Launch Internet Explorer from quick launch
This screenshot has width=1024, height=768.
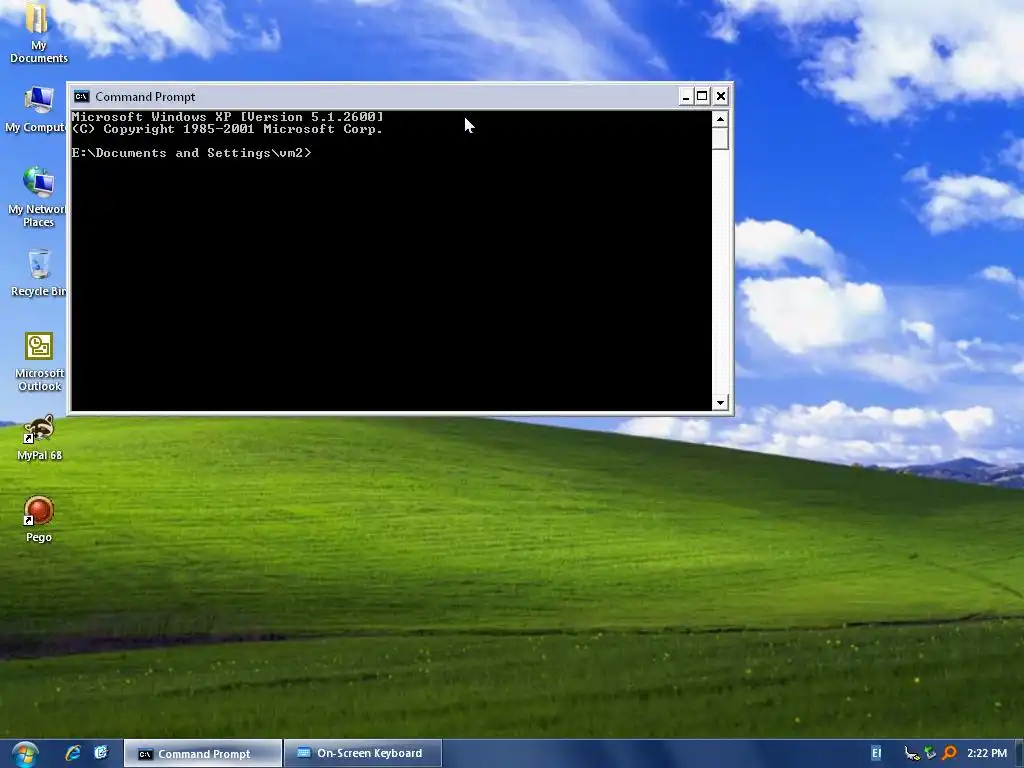72,753
